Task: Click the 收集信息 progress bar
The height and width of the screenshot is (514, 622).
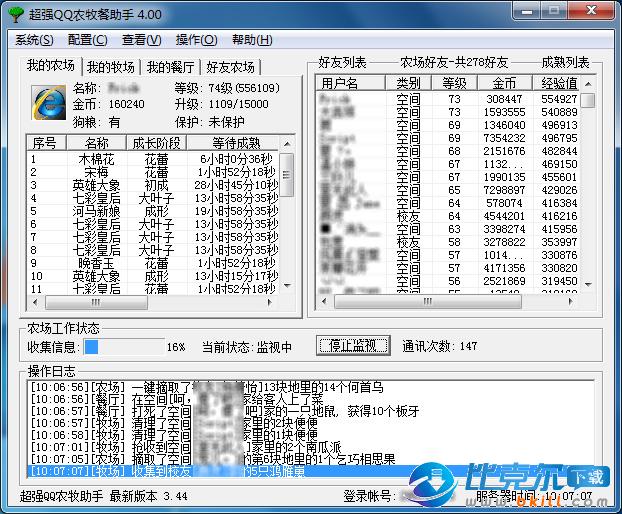Action: click(x=121, y=346)
